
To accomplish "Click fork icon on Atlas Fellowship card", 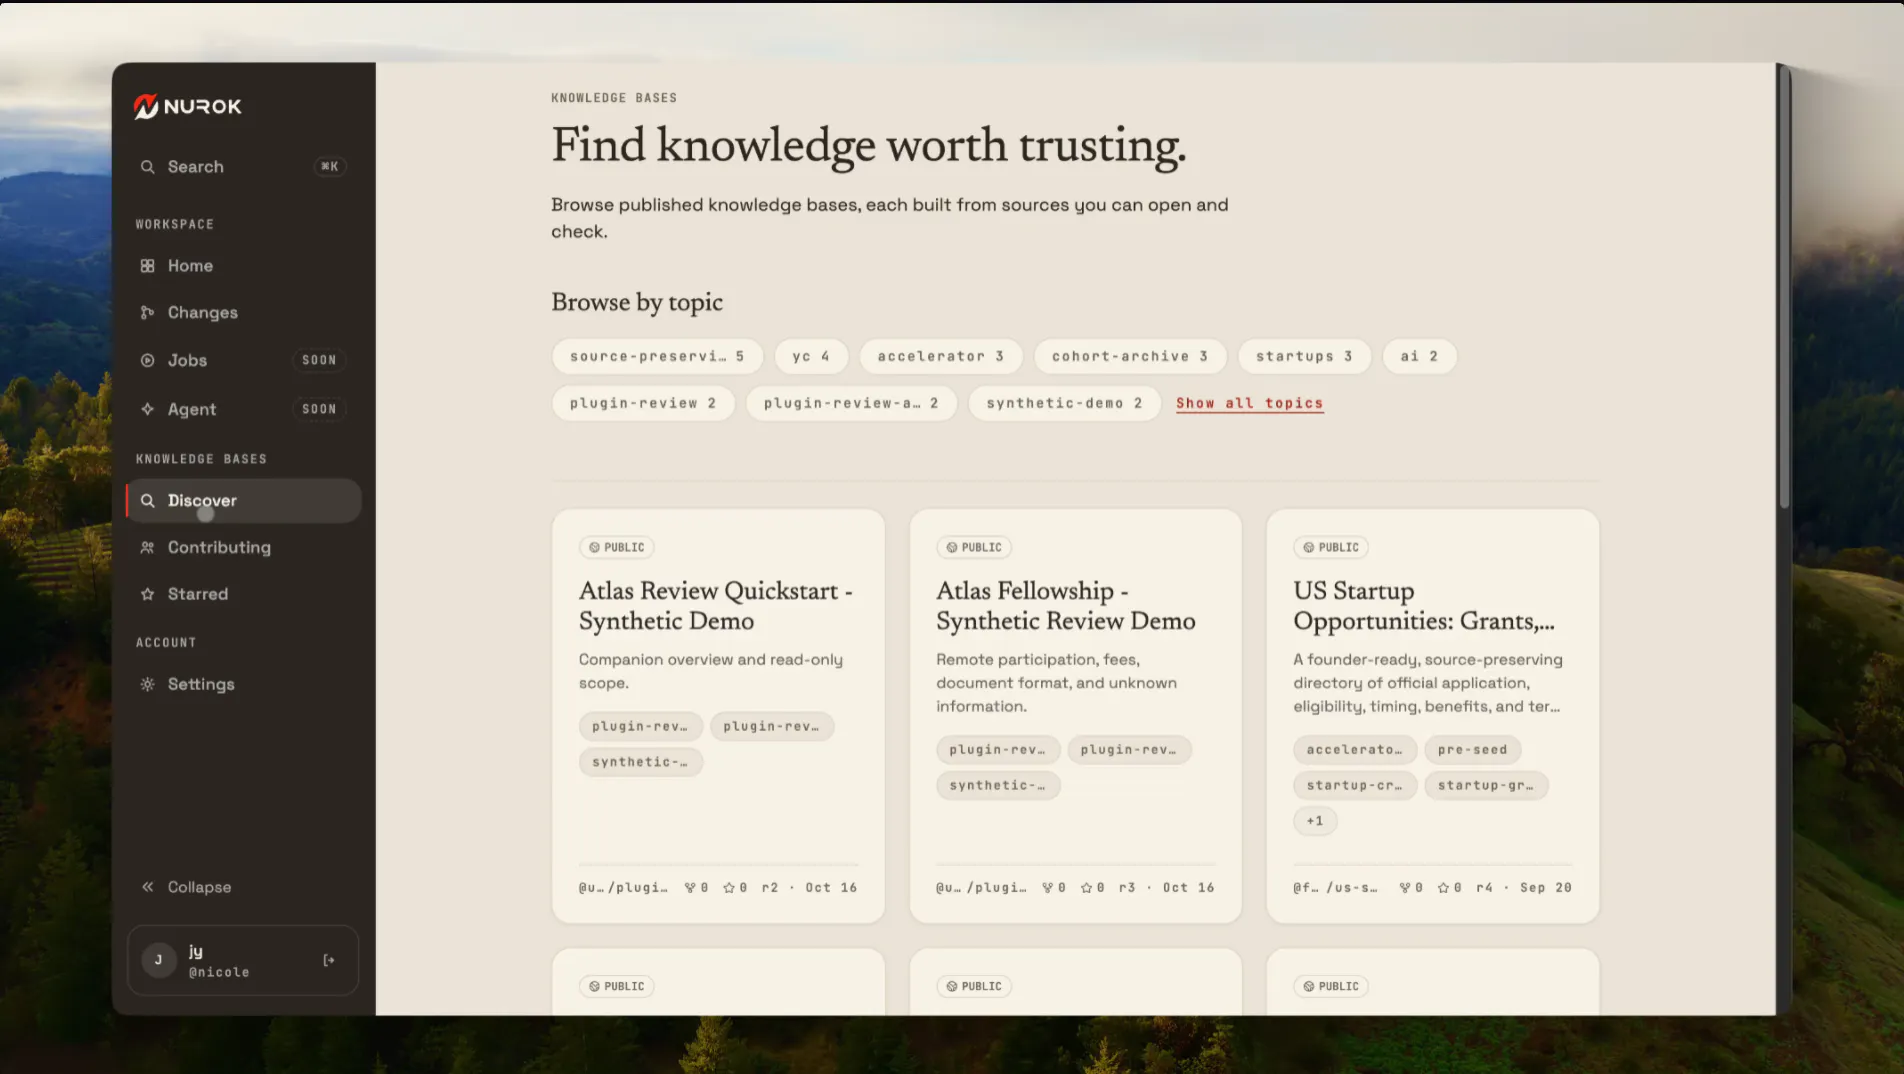I will click(1048, 888).
